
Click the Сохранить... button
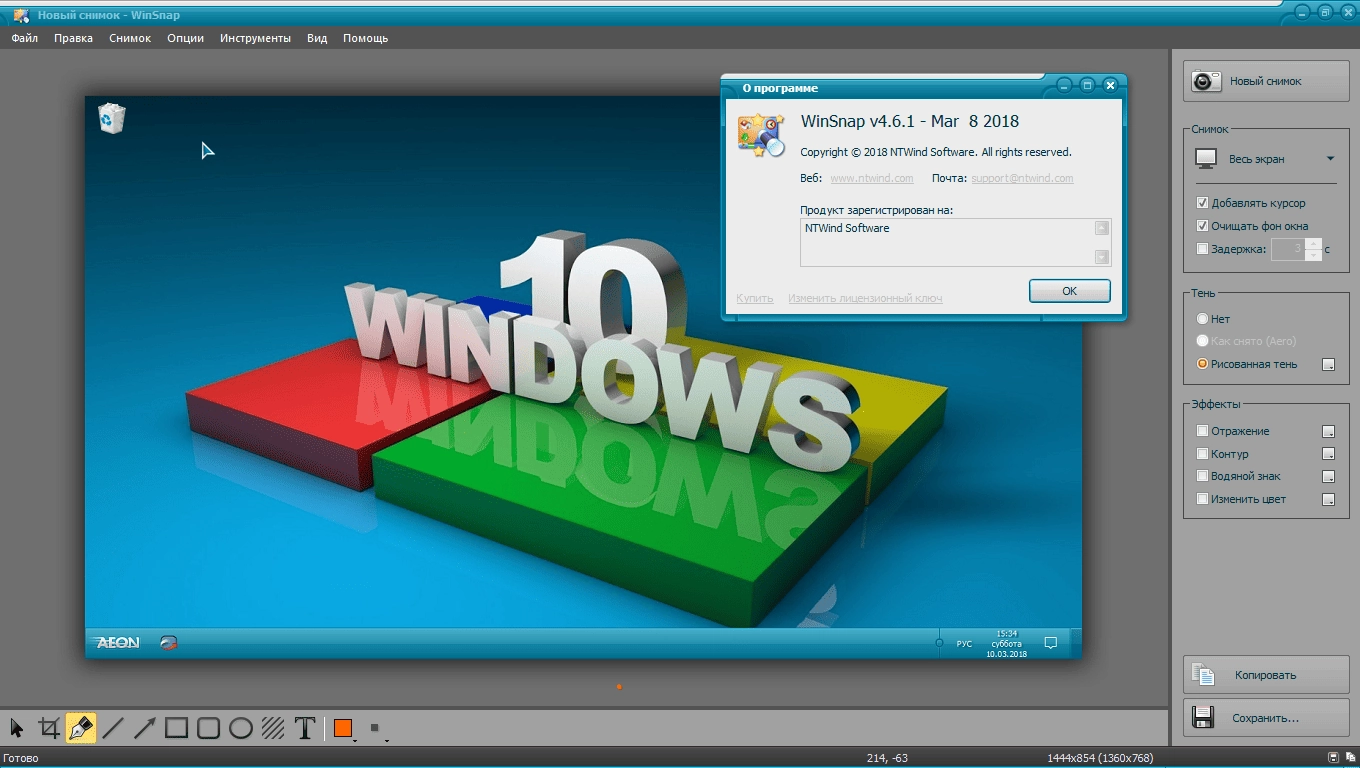1266,718
